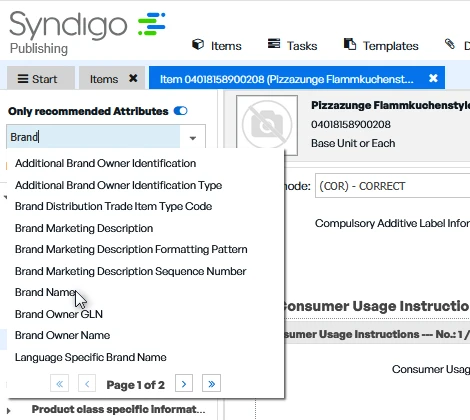Close the Items tab with its X
This screenshot has width=470, height=420.
(x=133, y=78)
